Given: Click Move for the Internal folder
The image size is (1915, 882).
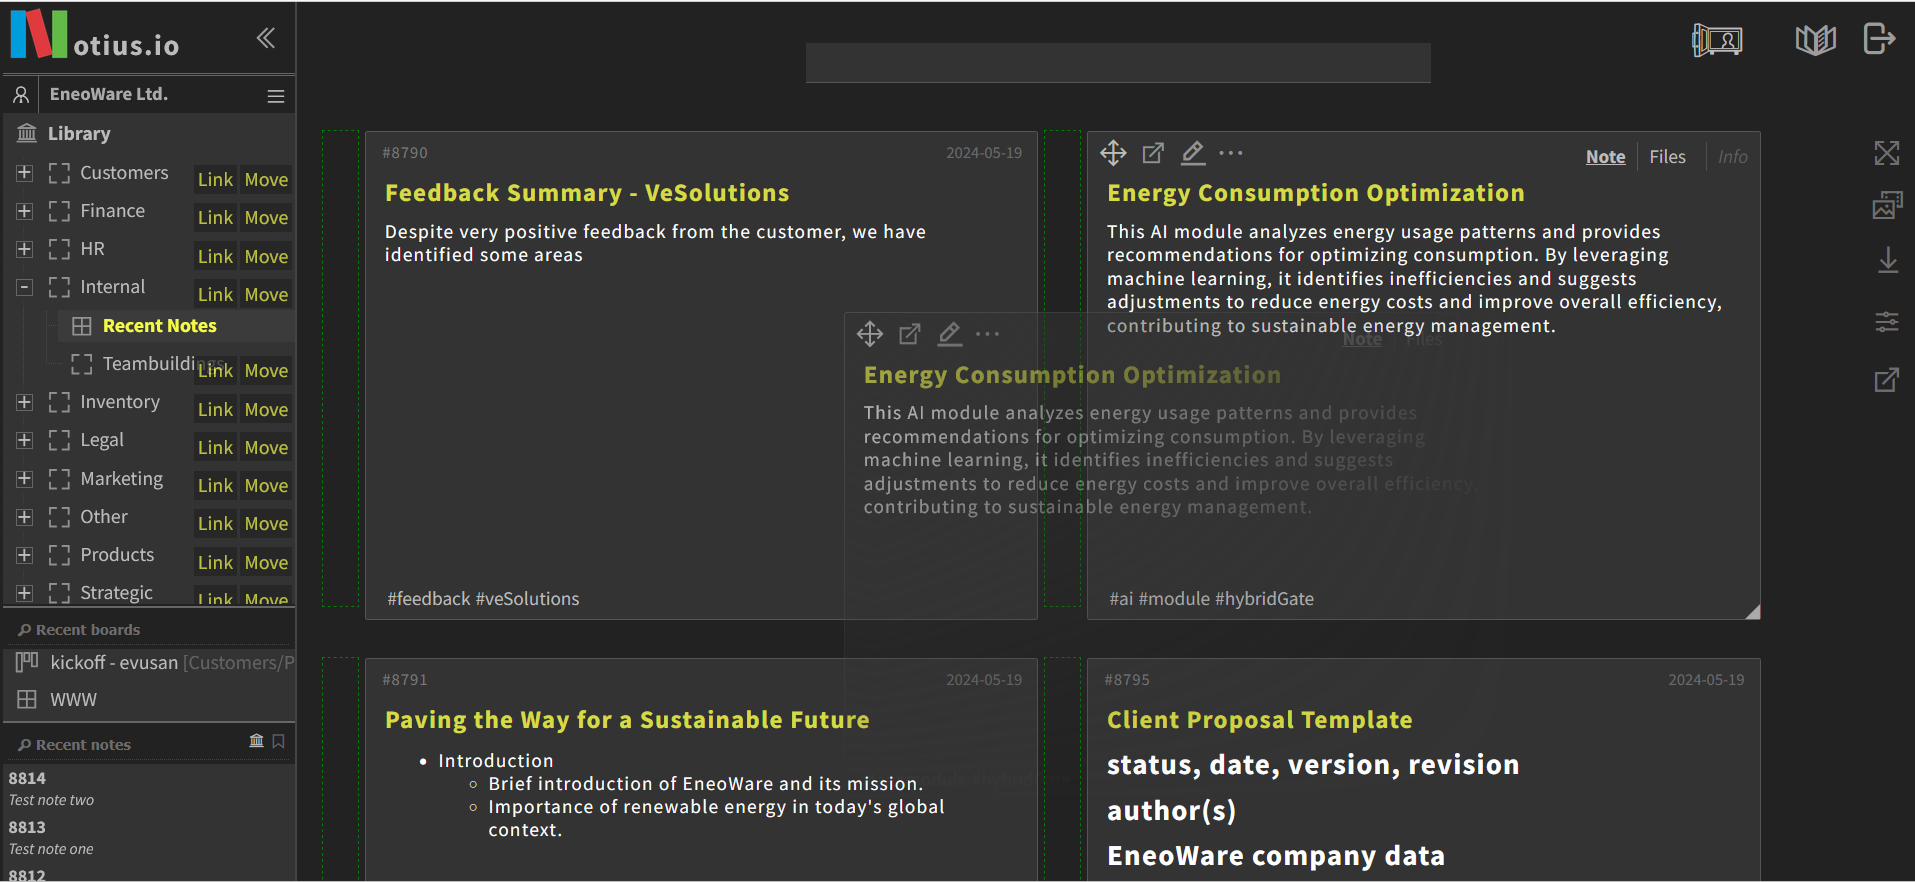Looking at the screenshot, I should tap(266, 295).
